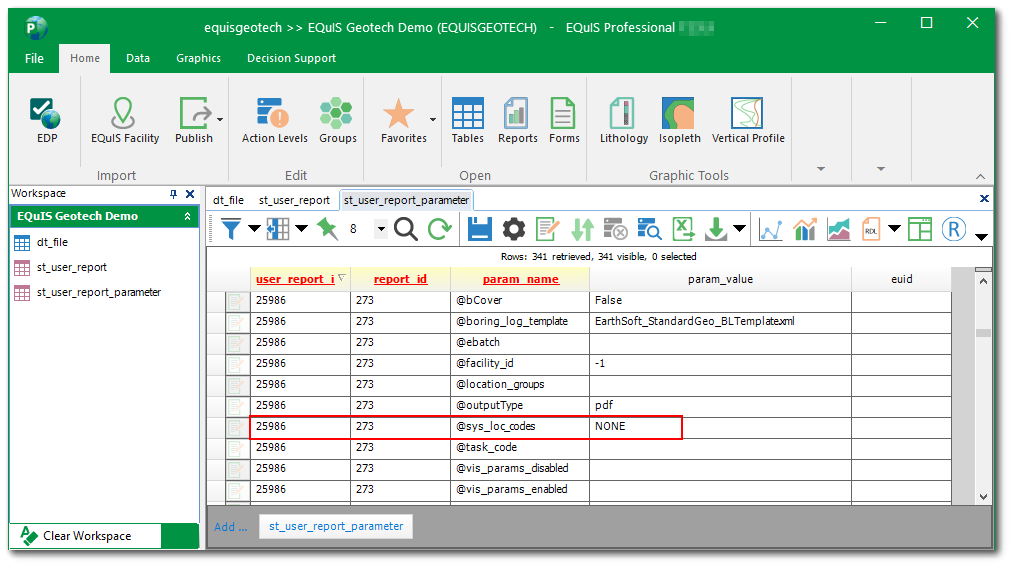Launch the Isopleth graphic tool
The image size is (1011, 566).
pos(679,120)
